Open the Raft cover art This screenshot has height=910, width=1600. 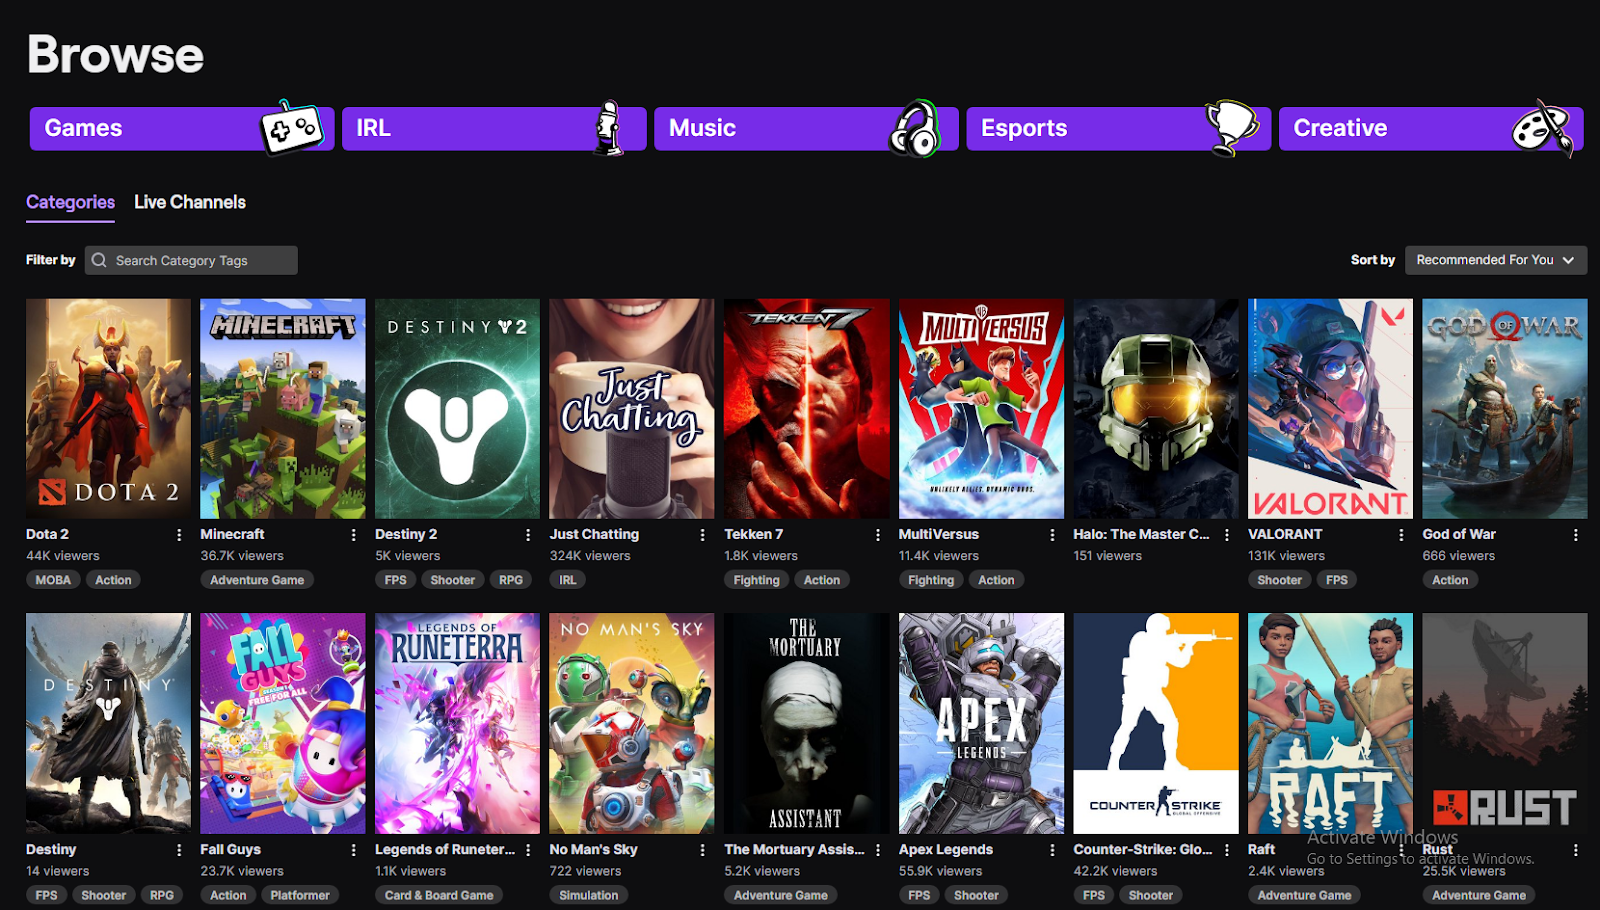click(x=1330, y=724)
